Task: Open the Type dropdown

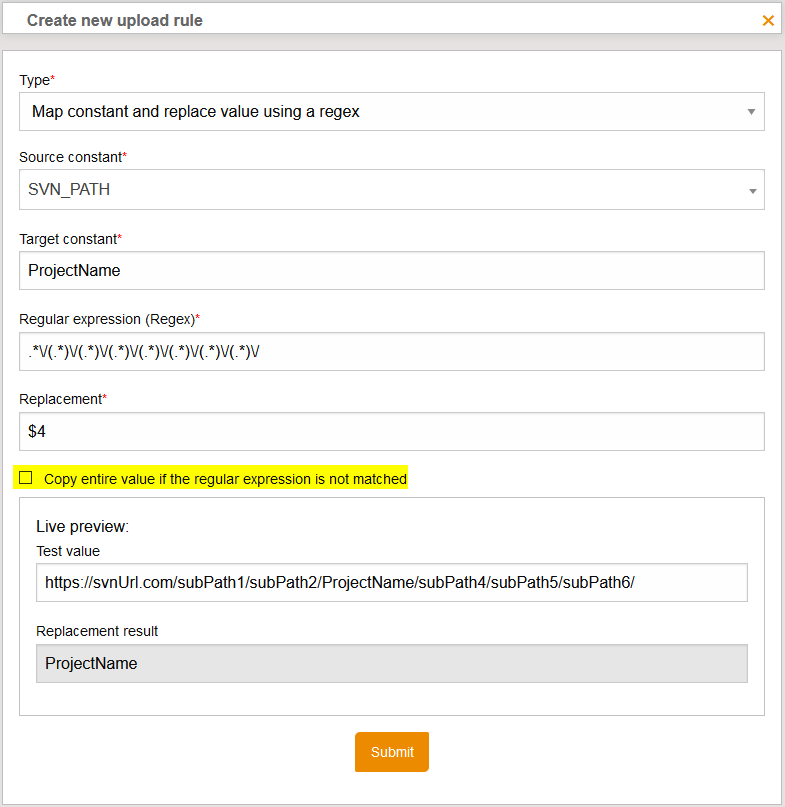Action: (380, 112)
